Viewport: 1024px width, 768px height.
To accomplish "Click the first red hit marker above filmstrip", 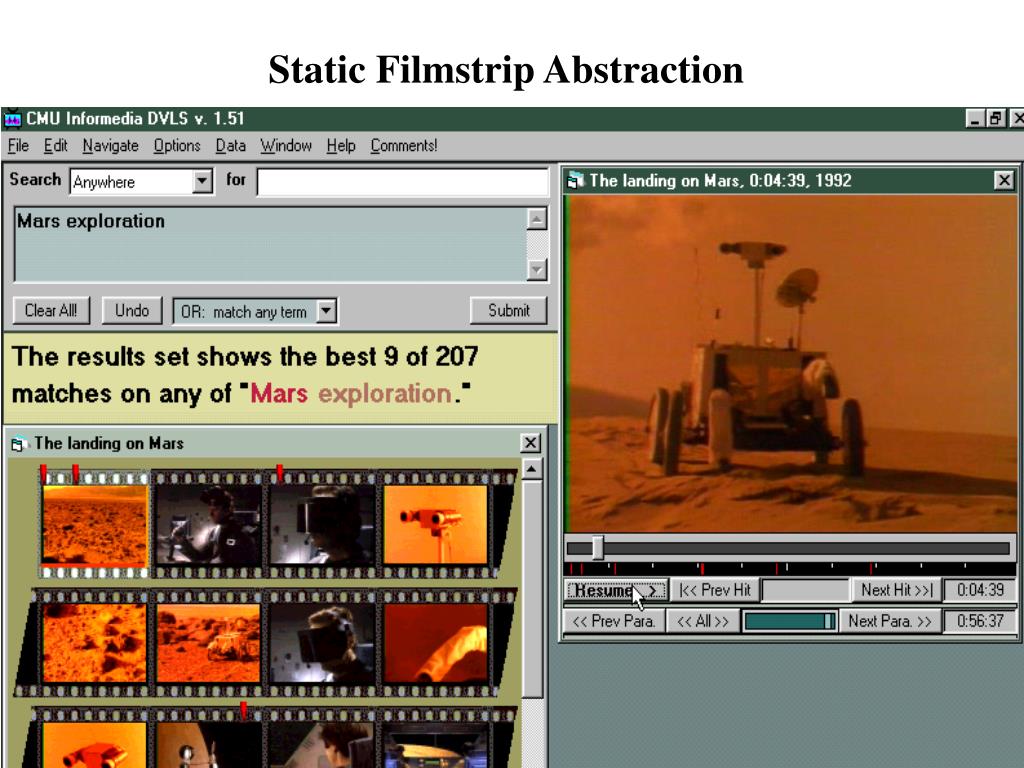I will (44, 473).
